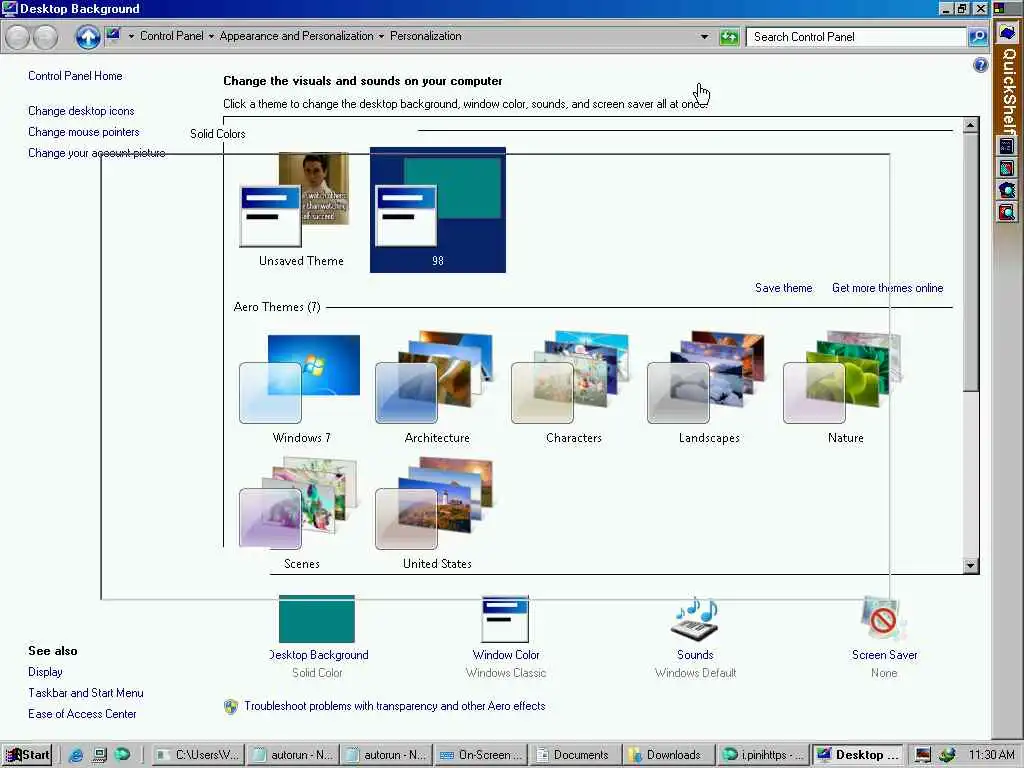
Task: Open Change your account picture link
Action: [x=97, y=153]
